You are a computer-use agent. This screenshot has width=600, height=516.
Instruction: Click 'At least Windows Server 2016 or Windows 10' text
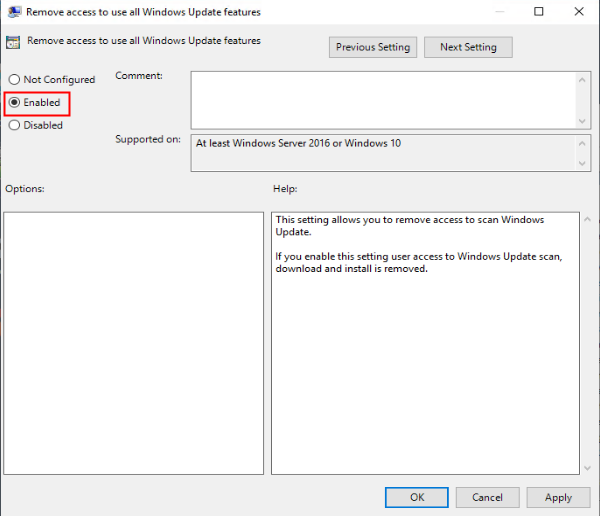298,143
